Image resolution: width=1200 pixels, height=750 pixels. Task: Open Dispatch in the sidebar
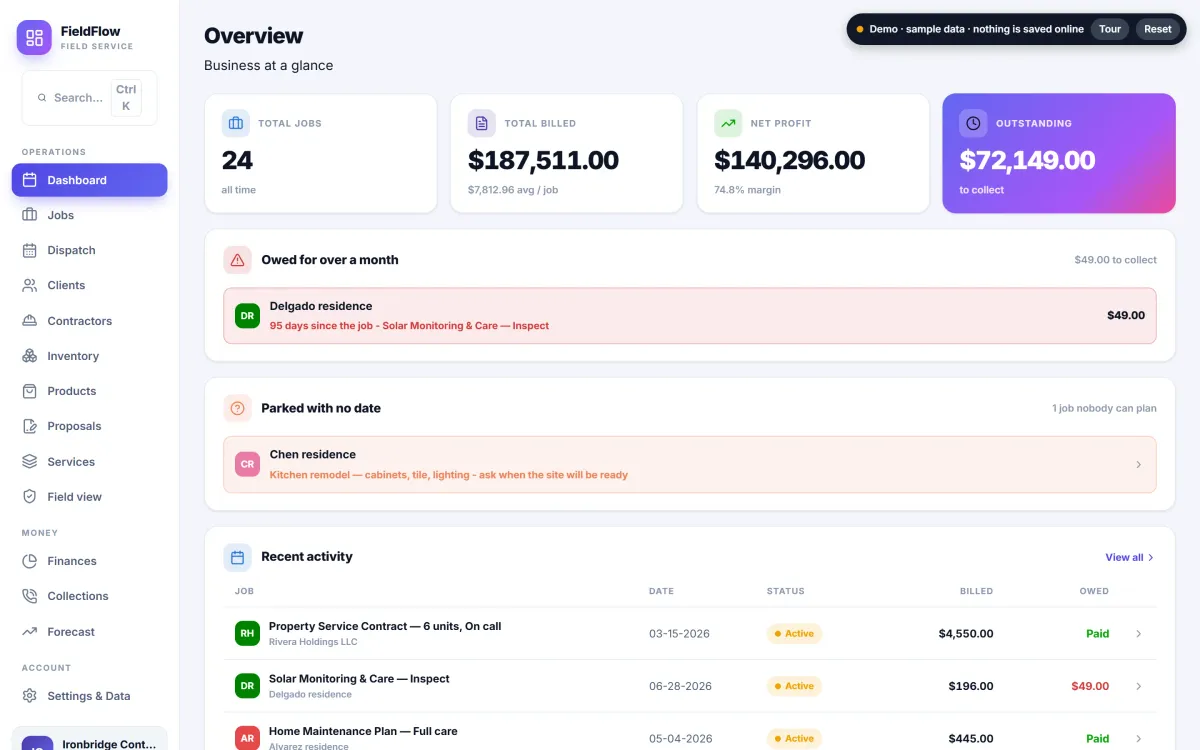click(89, 250)
